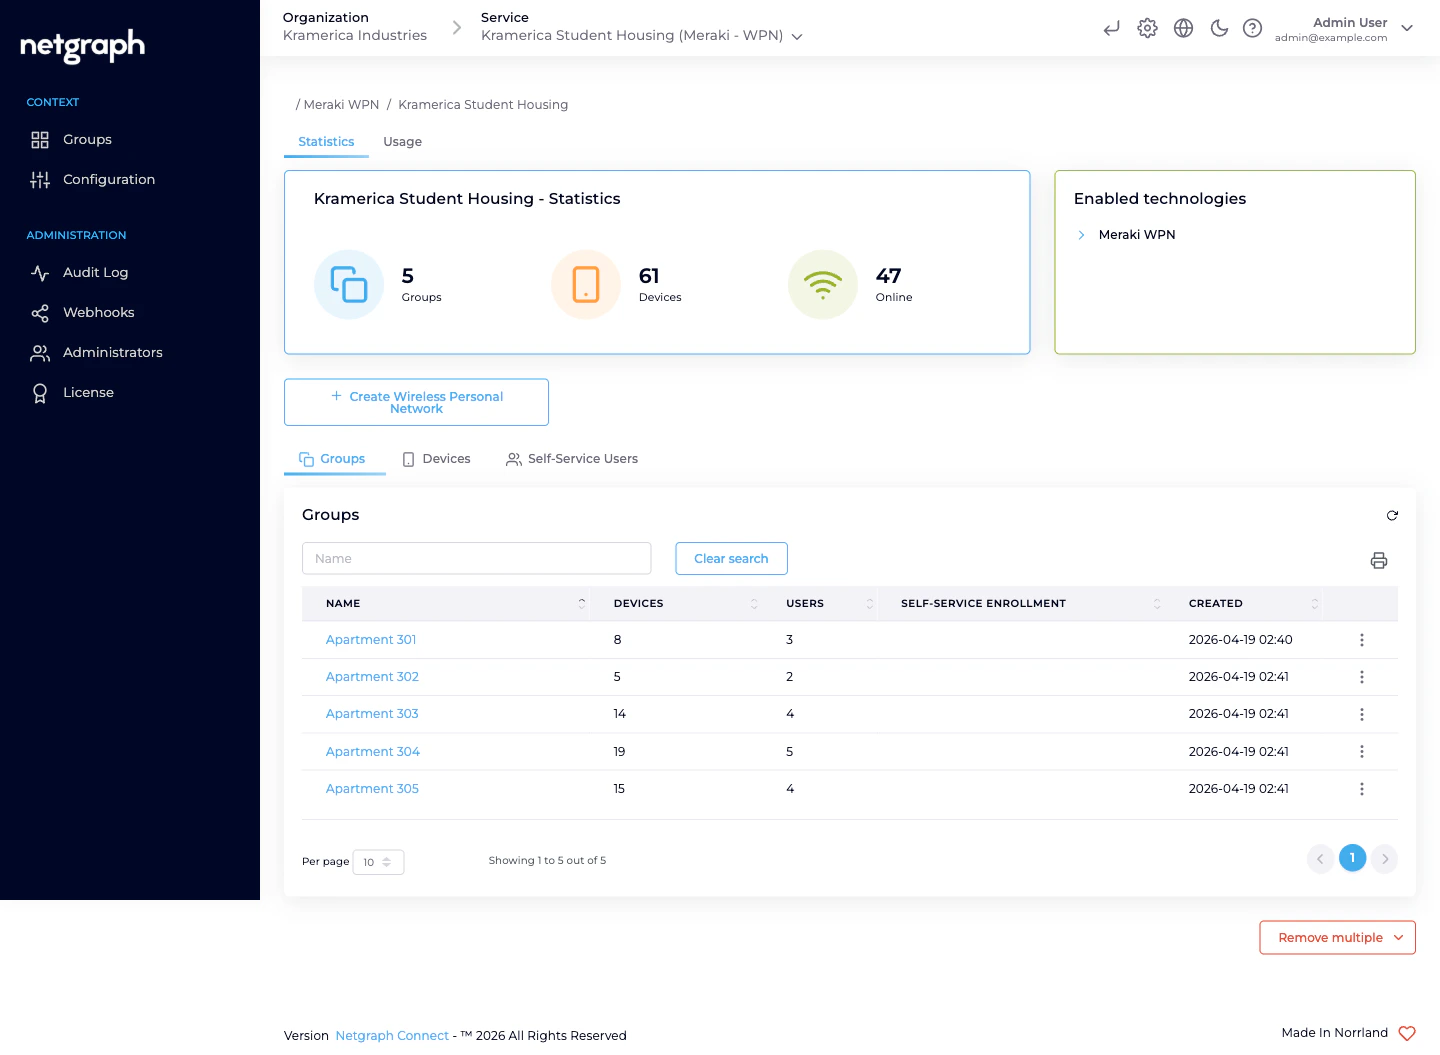Open the Apartment 303 group
The width and height of the screenshot is (1440, 1055).
tap(372, 713)
